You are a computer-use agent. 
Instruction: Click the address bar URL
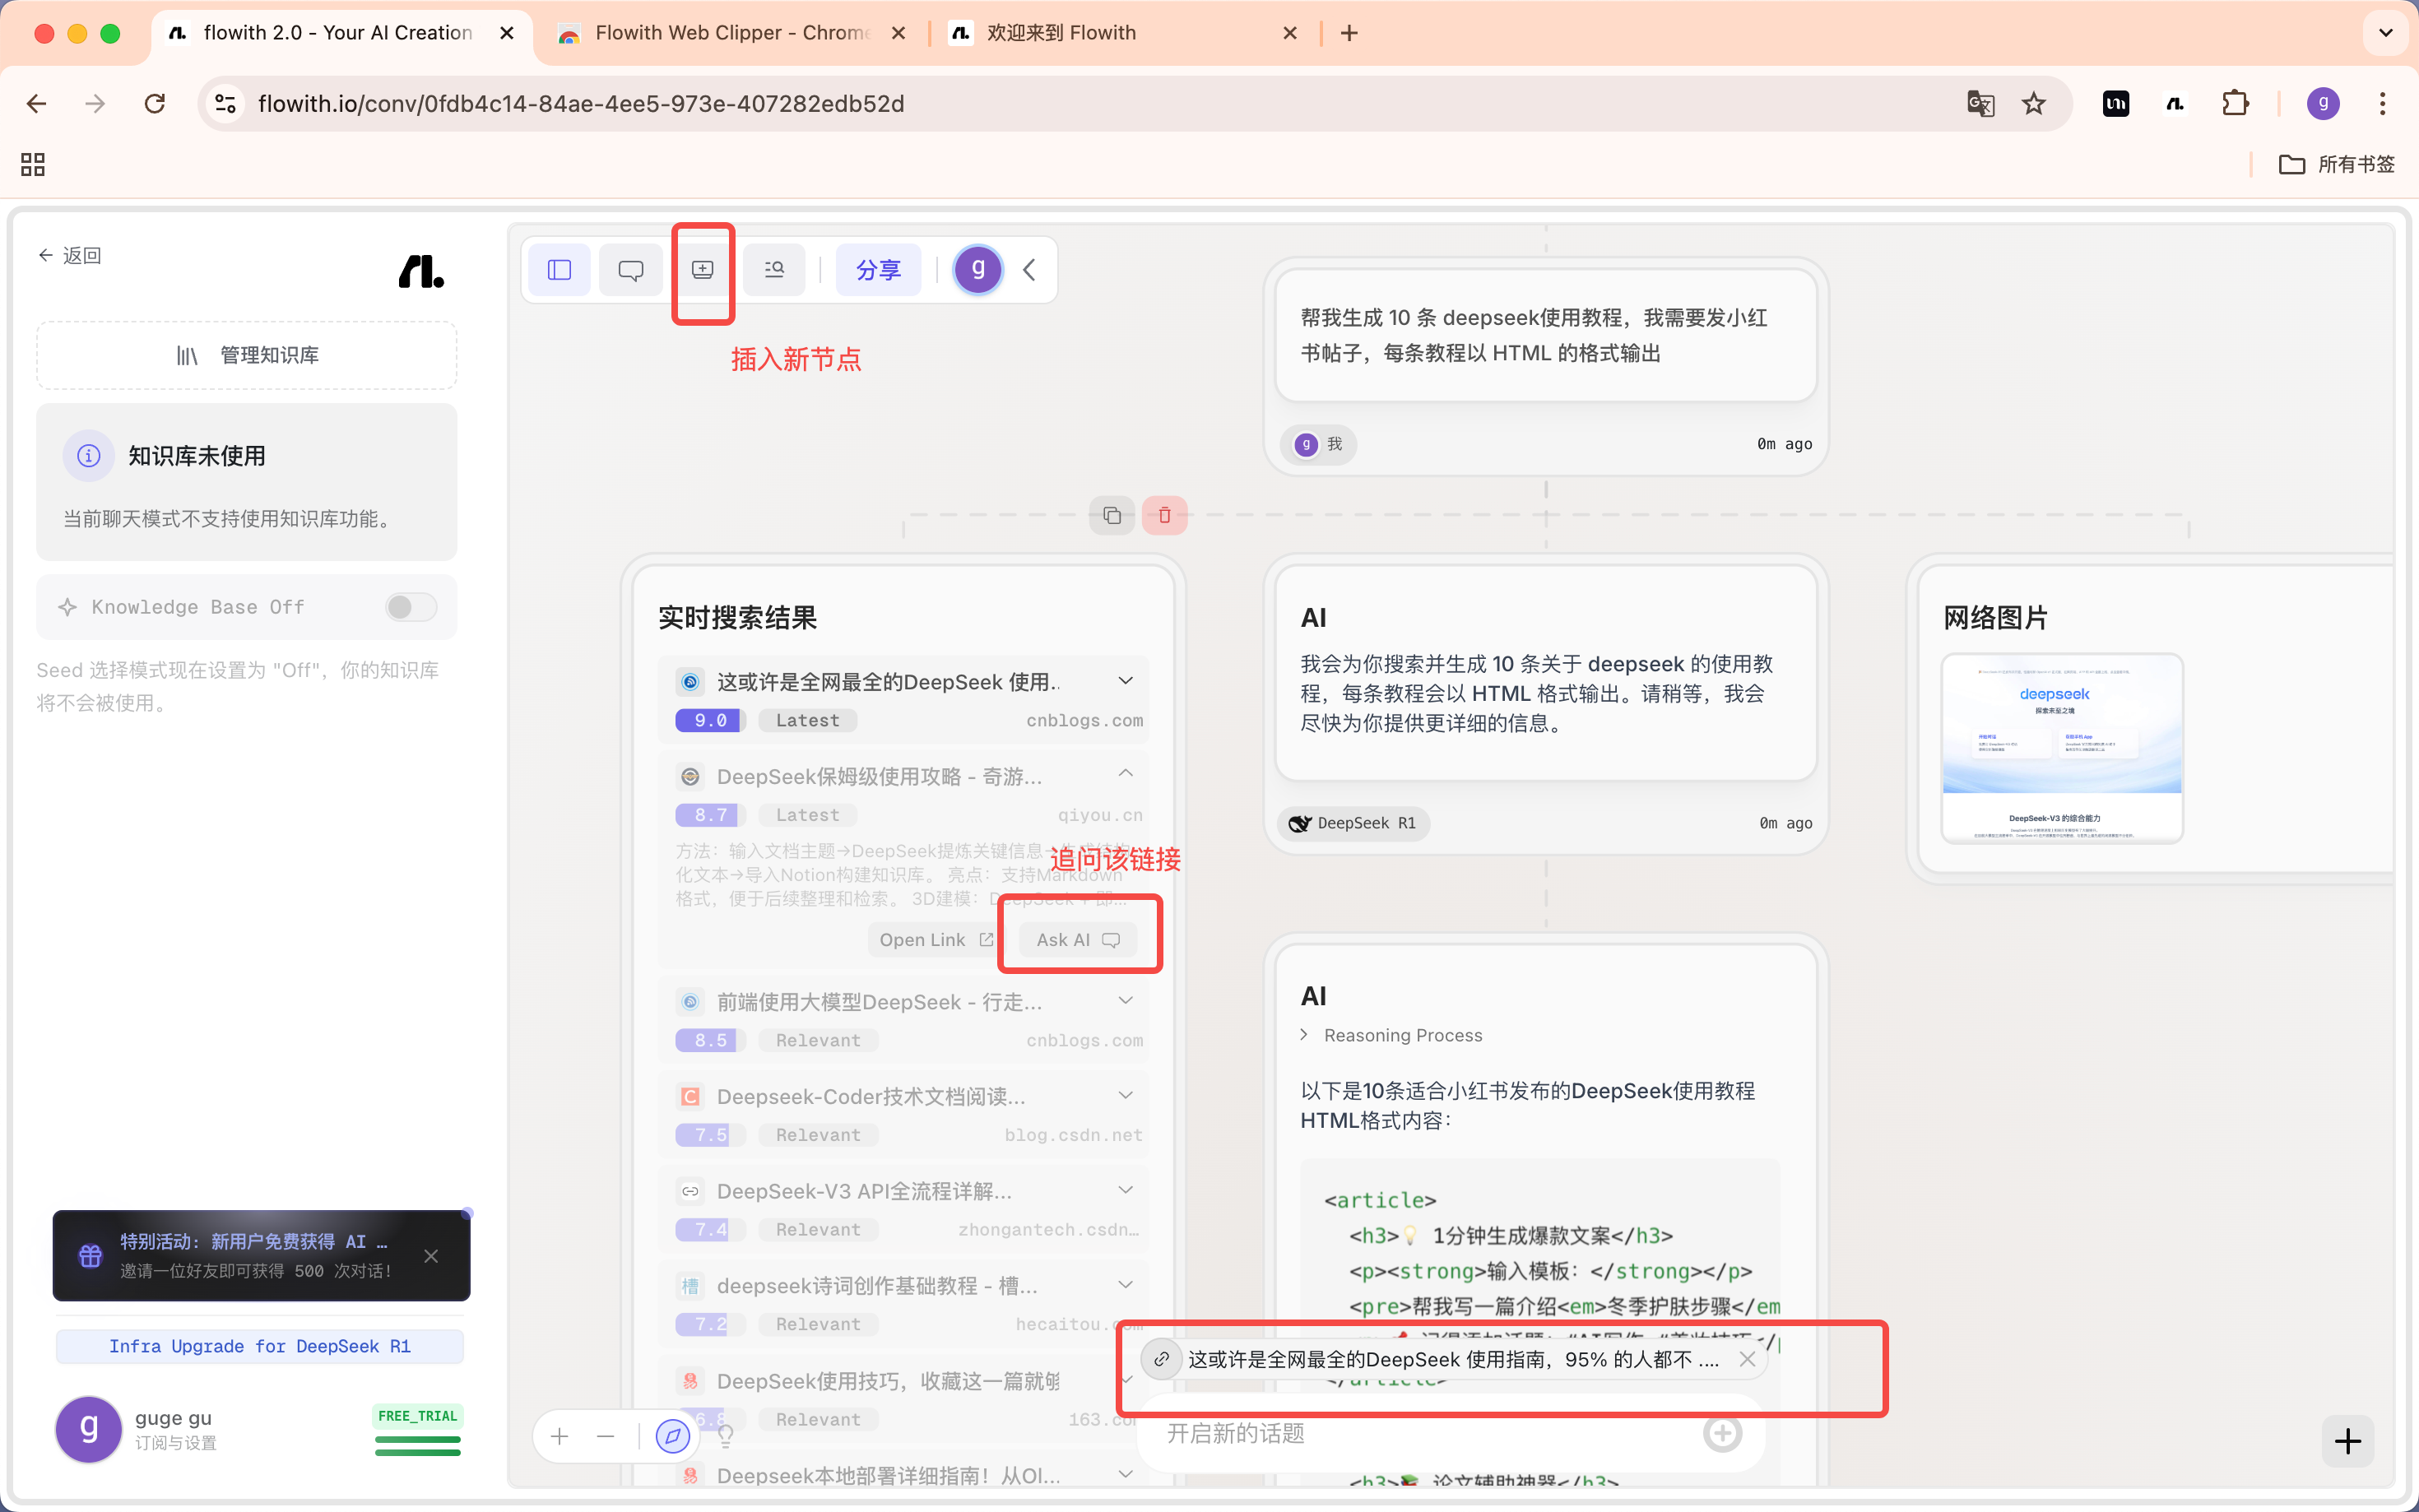(x=581, y=104)
